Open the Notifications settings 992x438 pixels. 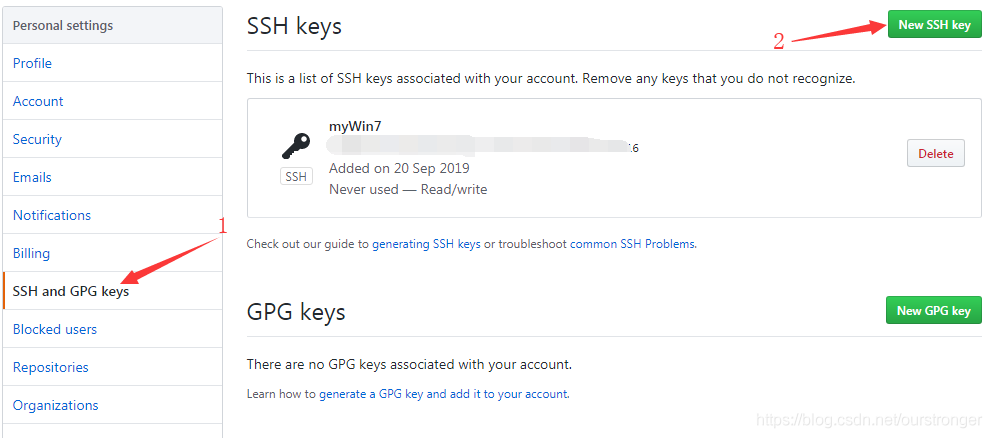[52, 215]
